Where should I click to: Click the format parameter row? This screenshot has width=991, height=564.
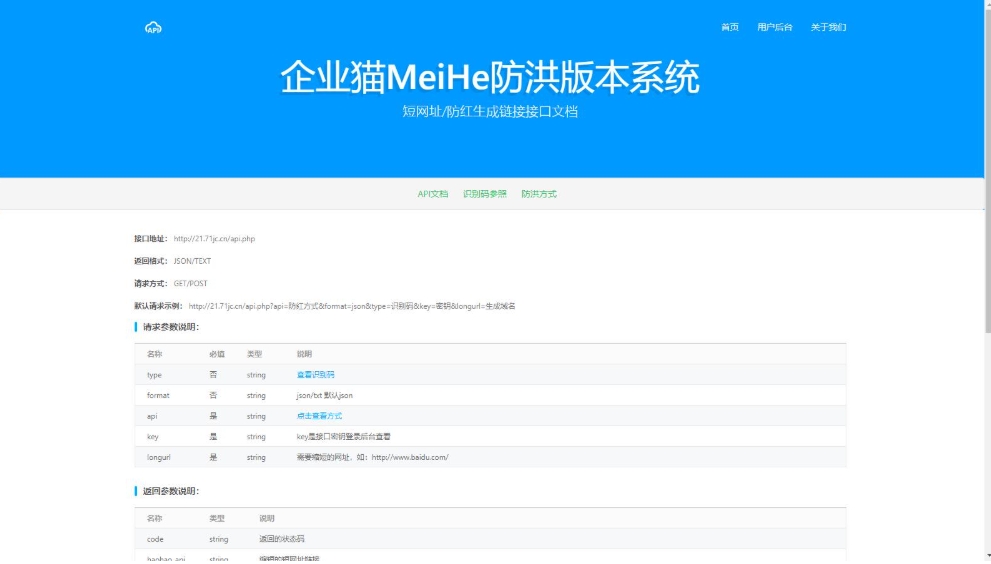490,396
